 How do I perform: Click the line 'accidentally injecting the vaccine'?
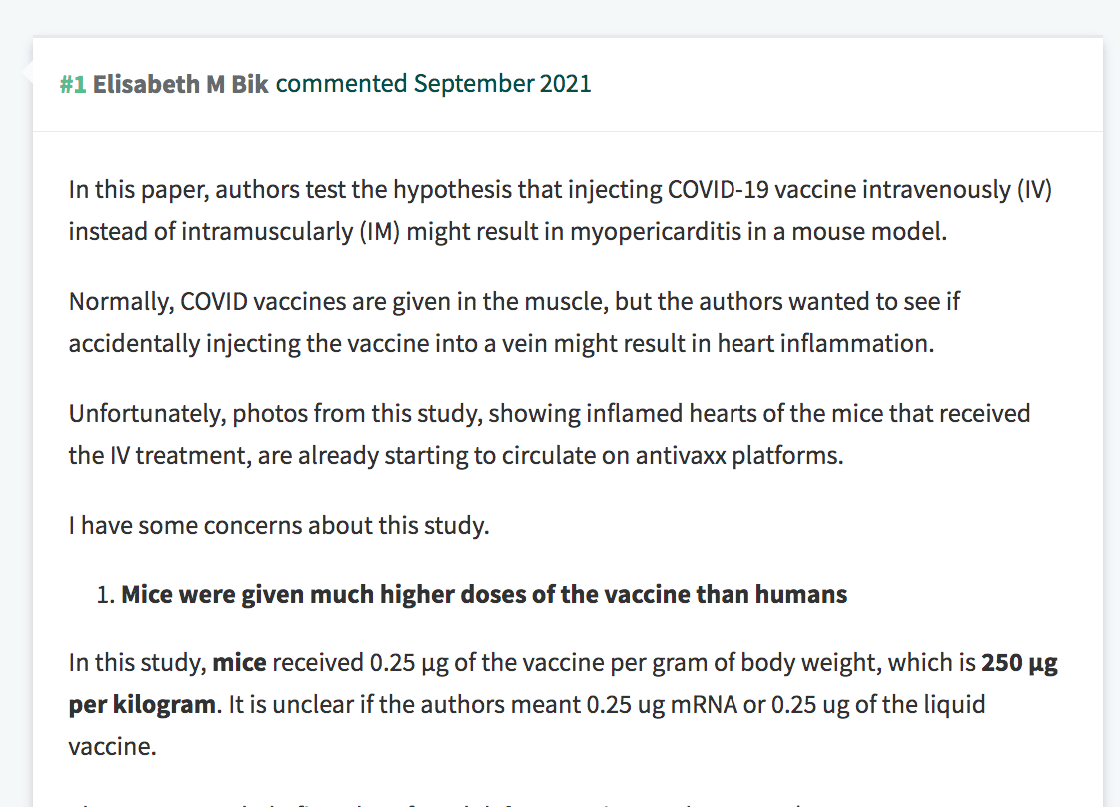point(501,344)
